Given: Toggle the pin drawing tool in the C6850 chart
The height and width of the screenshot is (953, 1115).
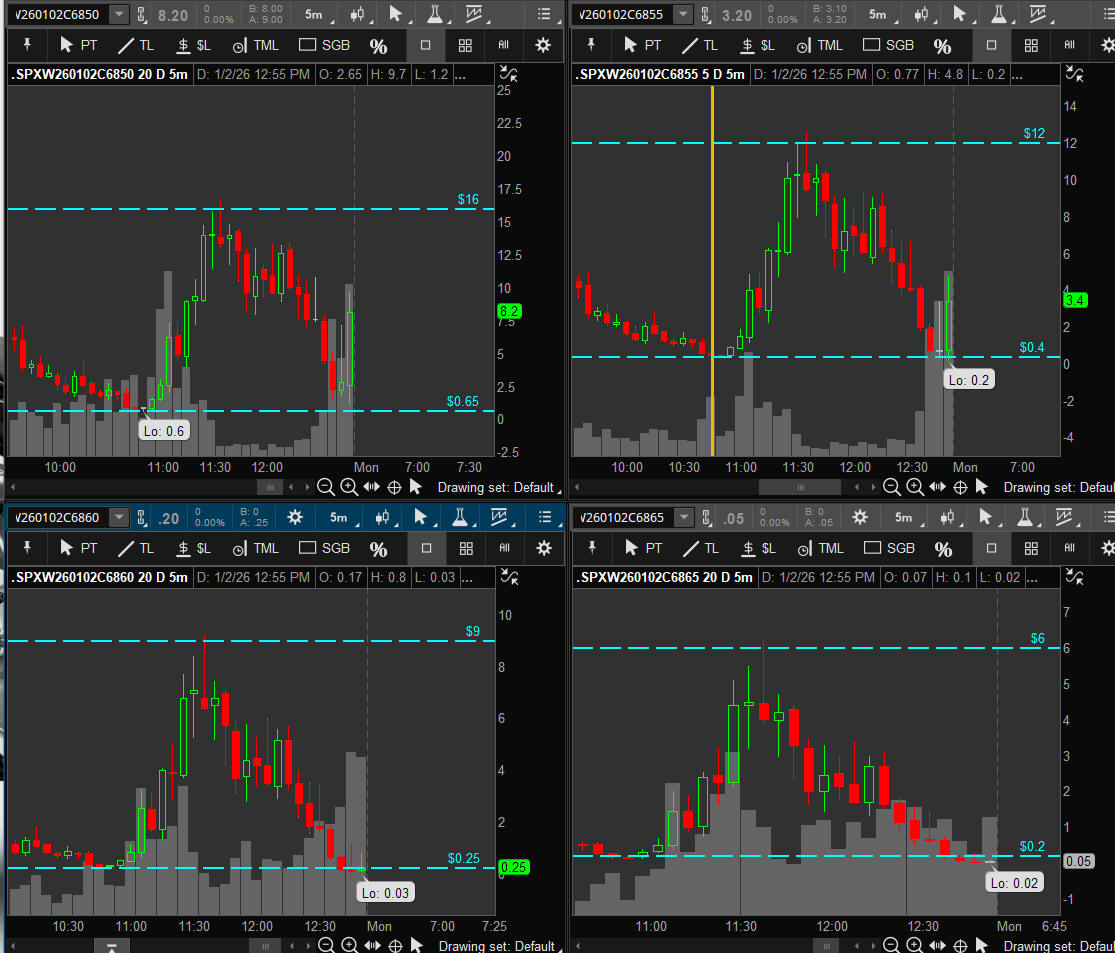Looking at the screenshot, I should click(28, 45).
